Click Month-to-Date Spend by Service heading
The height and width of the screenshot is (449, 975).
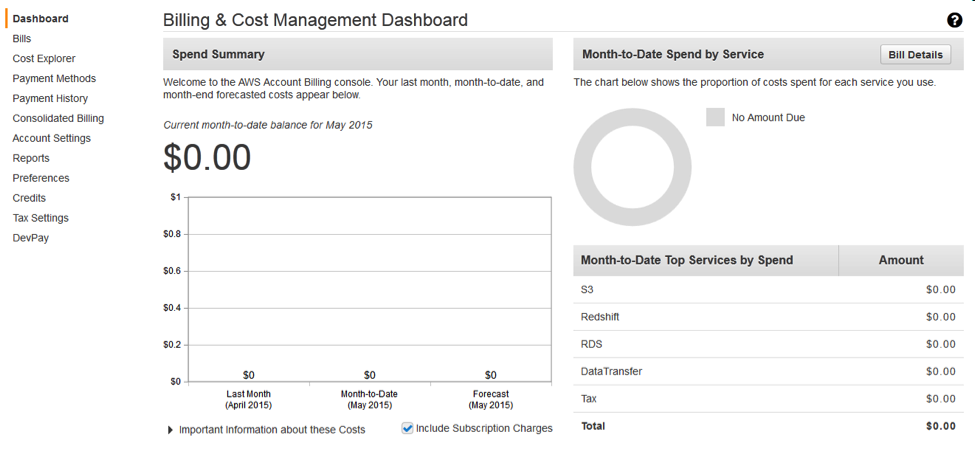673,54
